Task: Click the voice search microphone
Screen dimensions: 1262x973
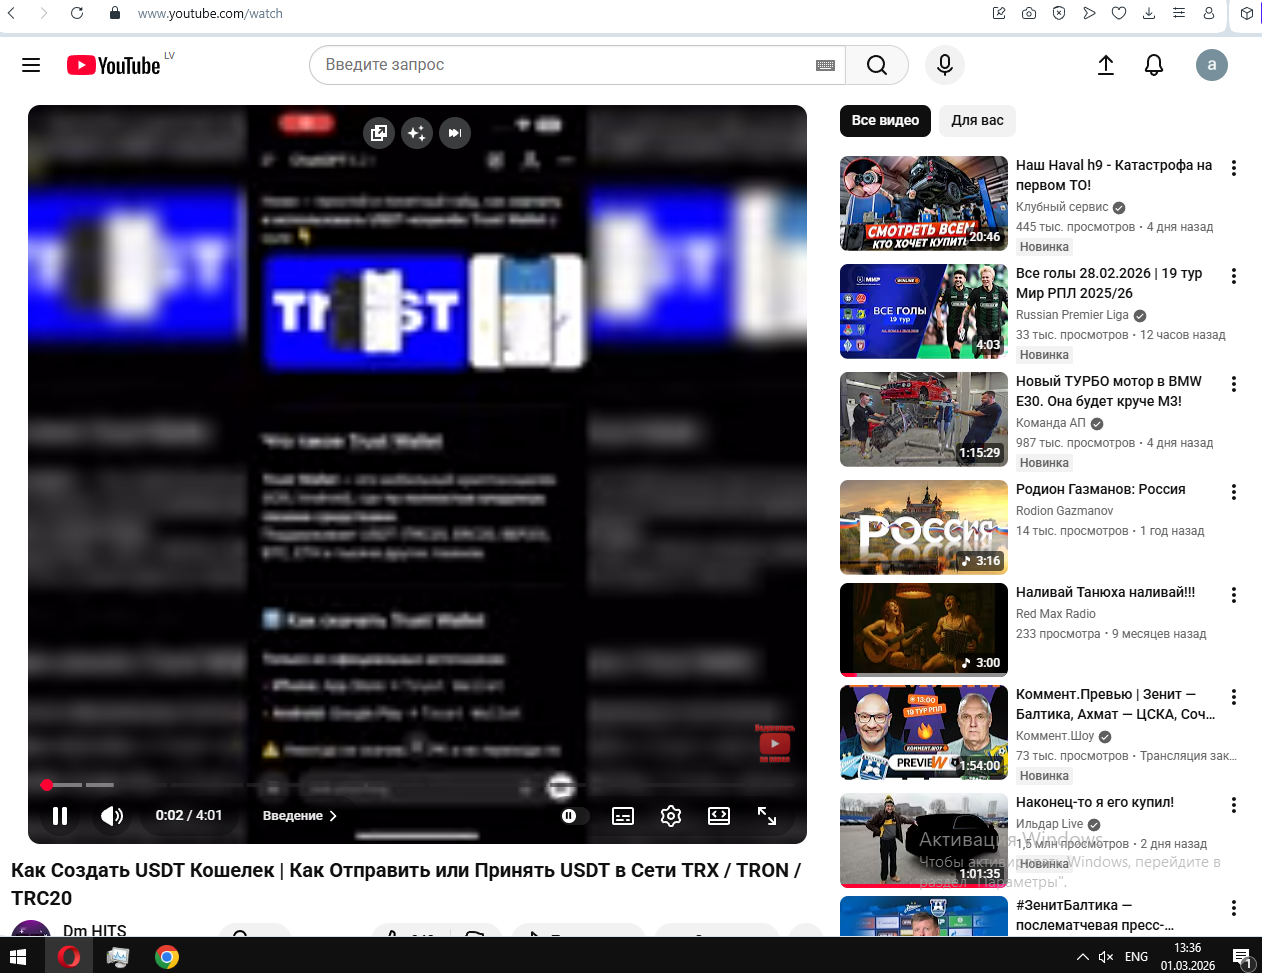Action: 944,65
